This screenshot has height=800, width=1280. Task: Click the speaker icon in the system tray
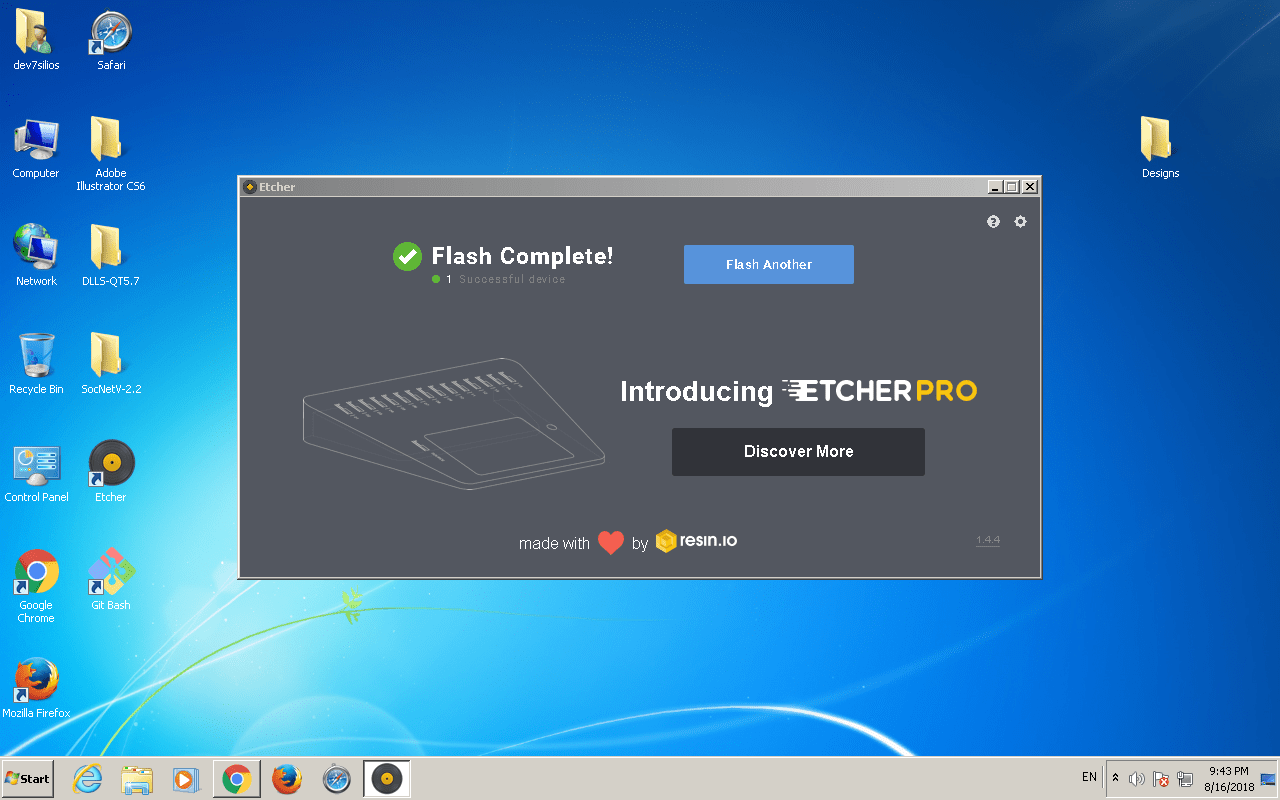(x=1137, y=777)
